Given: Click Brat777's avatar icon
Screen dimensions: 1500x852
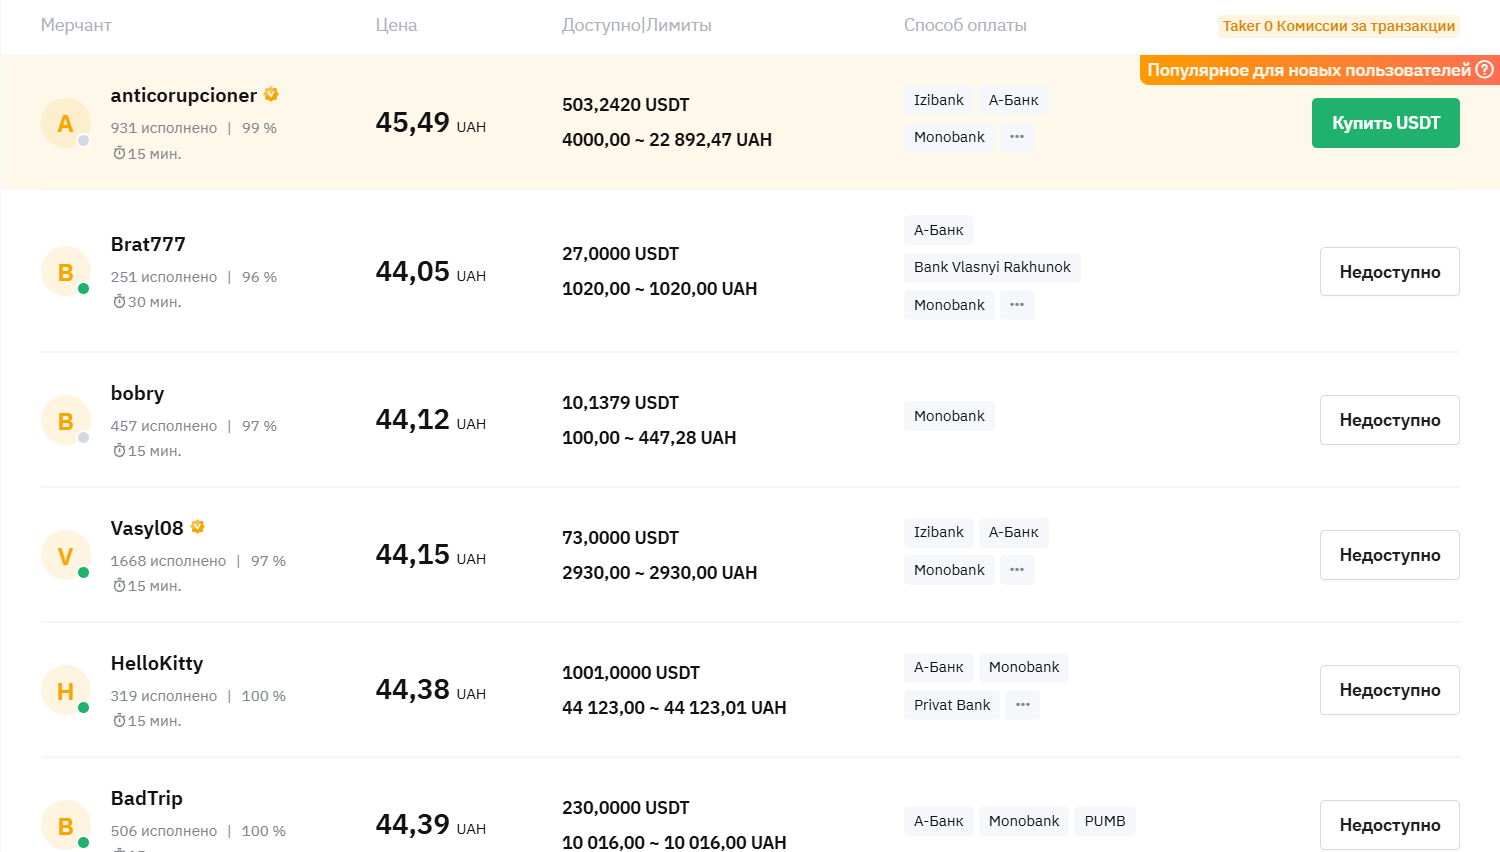Looking at the screenshot, I should (x=65, y=272).
